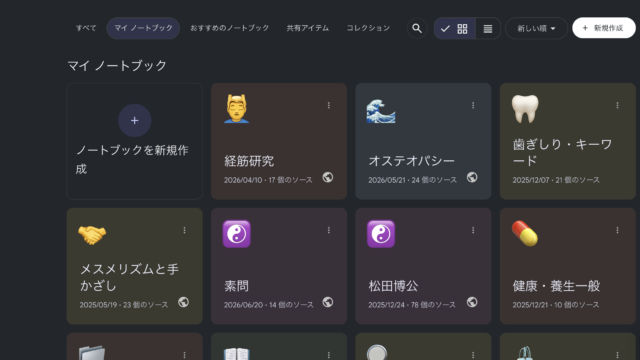Open the コレクション tab

click(x=368, y=28)
